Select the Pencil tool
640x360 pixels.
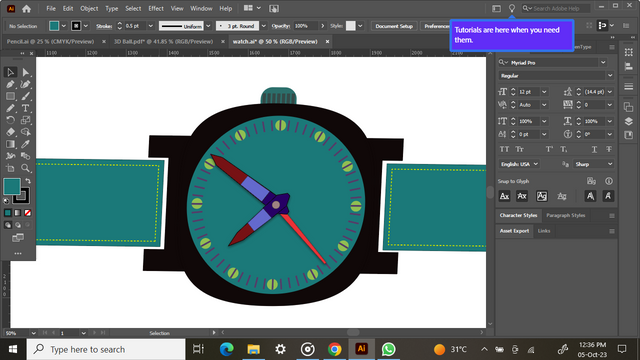point(11,108)
